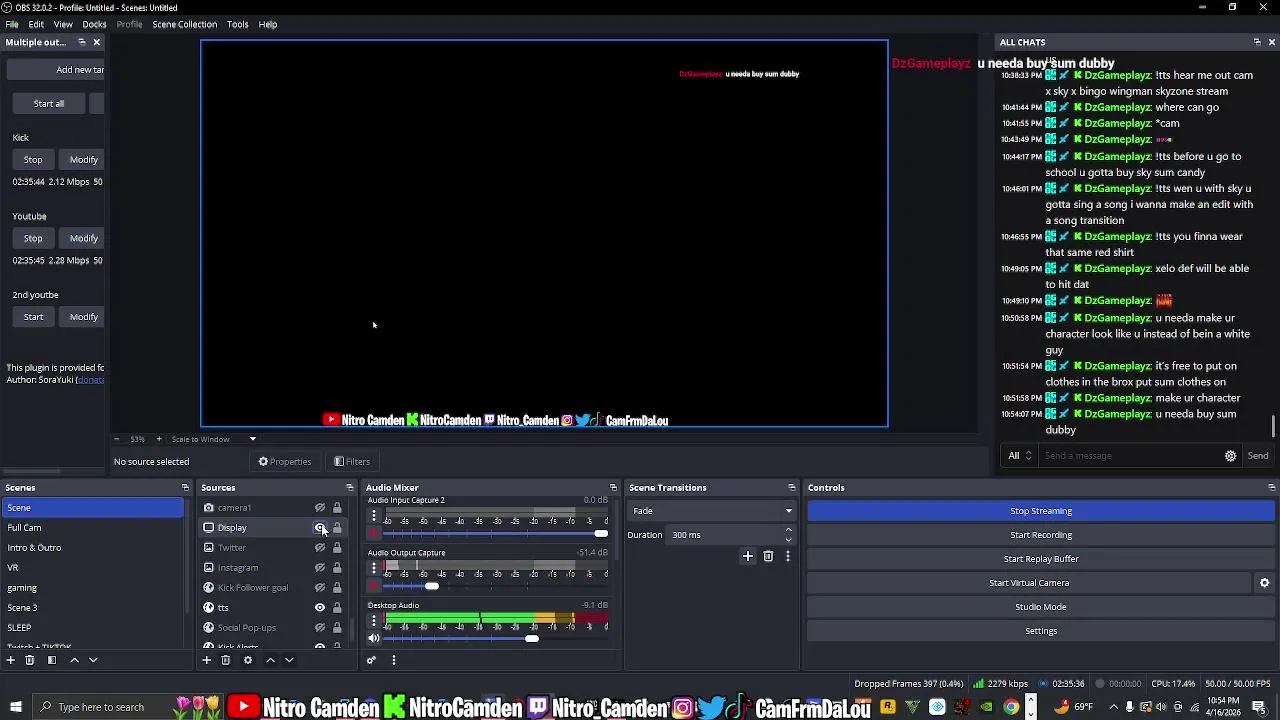Add a new scene with plus icon
1280x720 pixels.
click(x=11, y=660)
